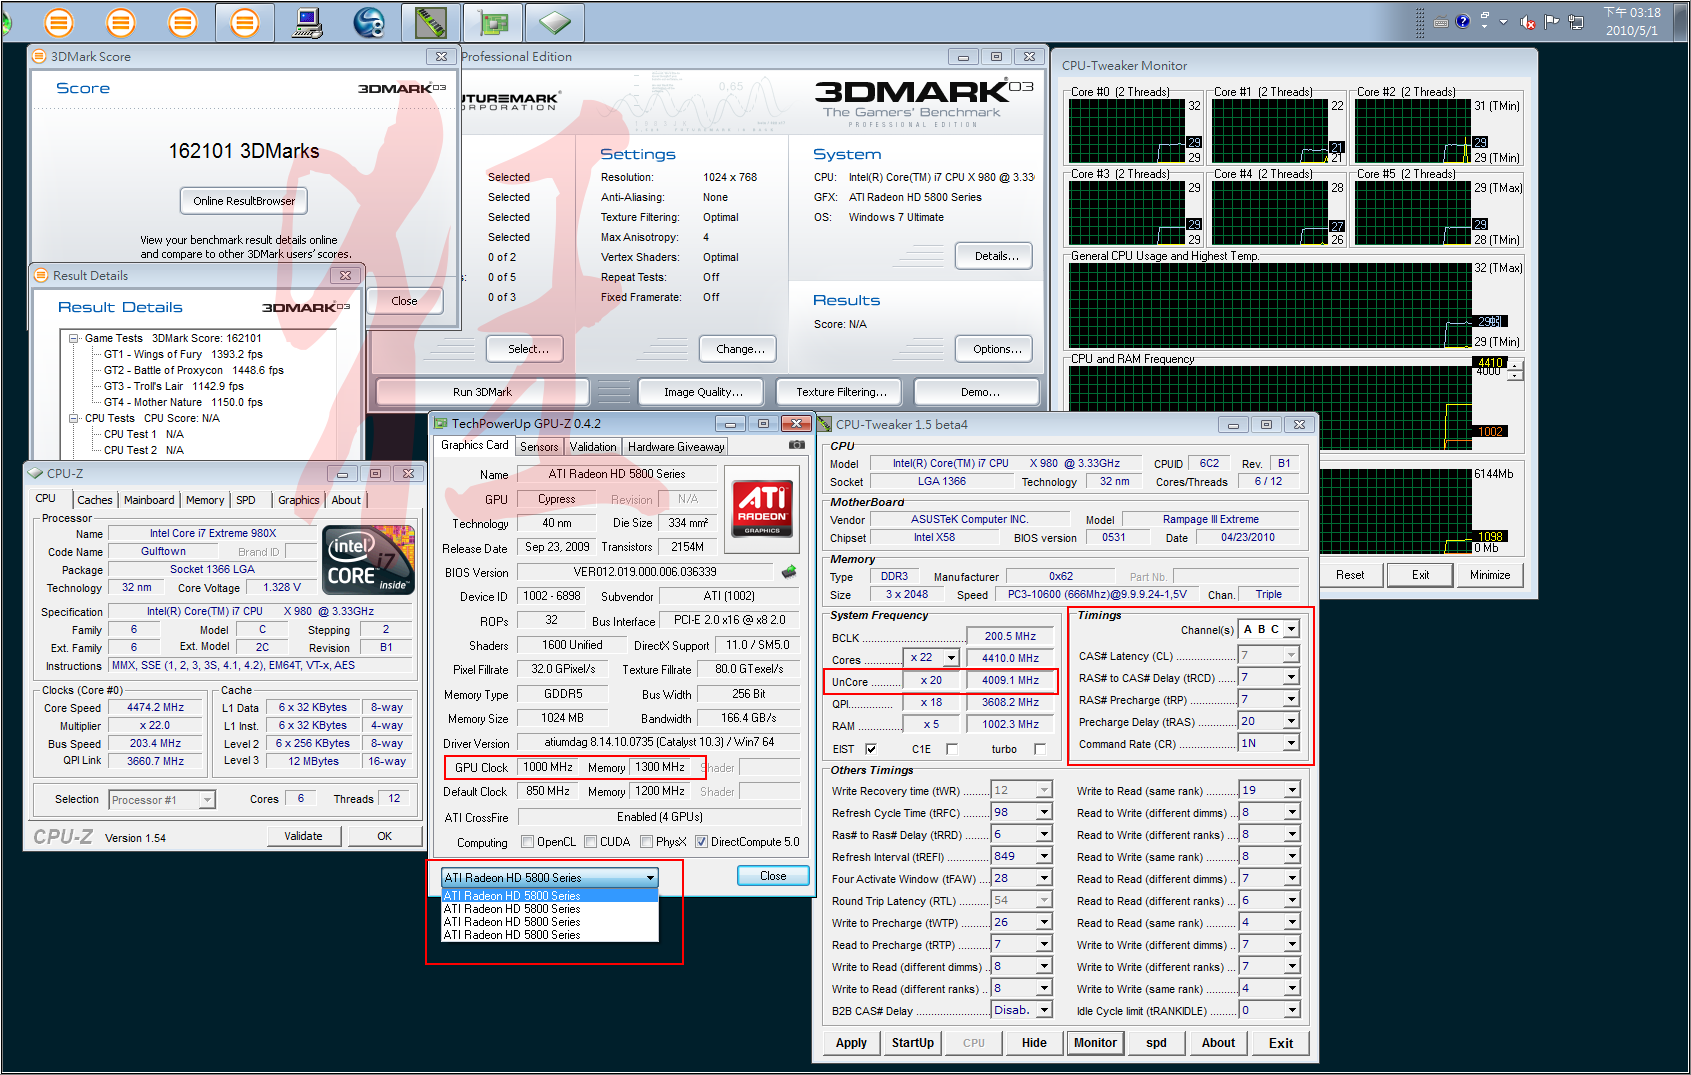
Task: Click the computer monitor taskbar icon
Action: point(307,21)
